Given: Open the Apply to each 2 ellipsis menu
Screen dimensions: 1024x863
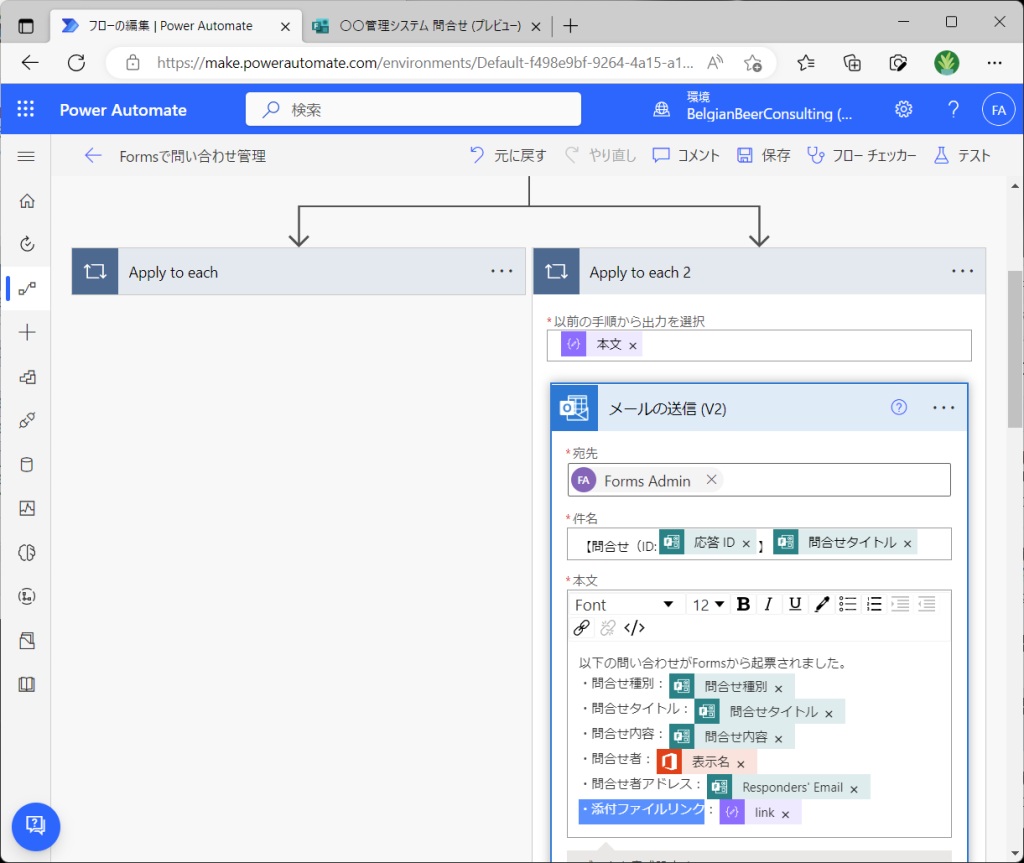Looking at the screenshot, I should coord(962,271).
